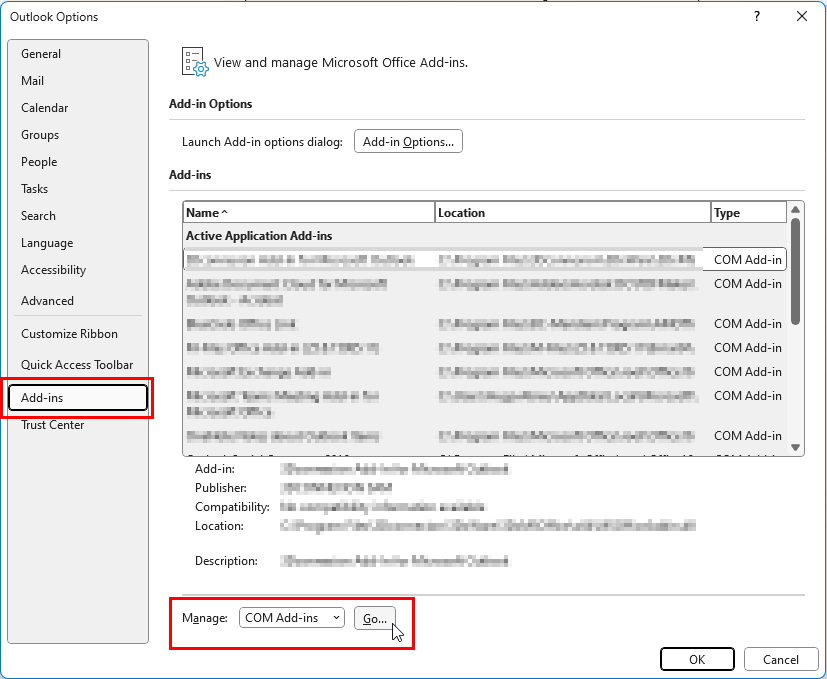Sort add-ins by Name column header
Screen dimensions: 827x679
pyautogui.click(x=308, y=213)
